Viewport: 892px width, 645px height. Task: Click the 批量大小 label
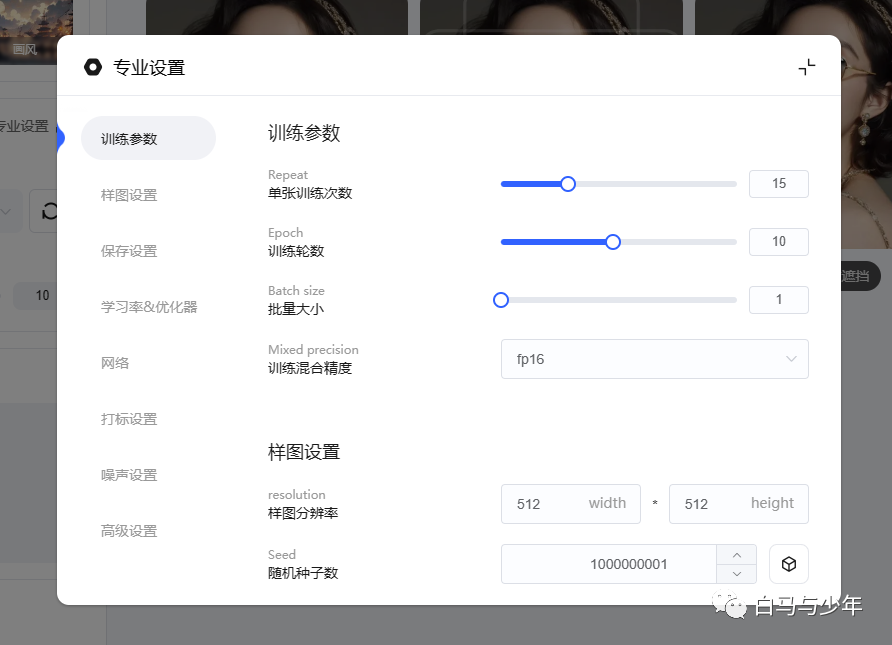pyautogui.click(x=296, y=309)
